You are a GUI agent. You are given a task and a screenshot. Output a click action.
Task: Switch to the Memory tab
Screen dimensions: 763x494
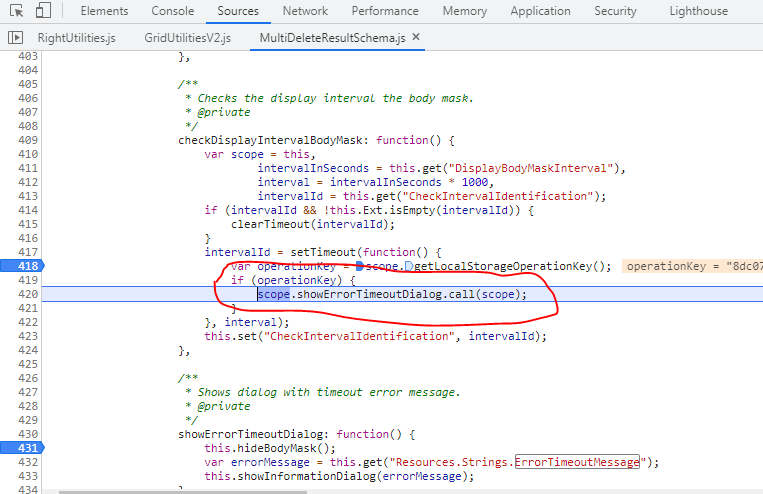tap(464, 11)
